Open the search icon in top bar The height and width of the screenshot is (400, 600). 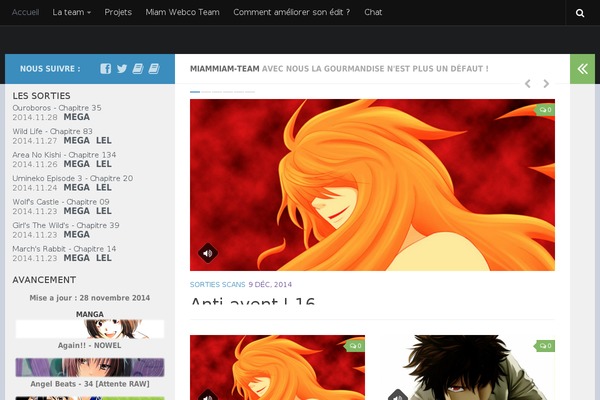pyautogui.click(x=580, y=13)
